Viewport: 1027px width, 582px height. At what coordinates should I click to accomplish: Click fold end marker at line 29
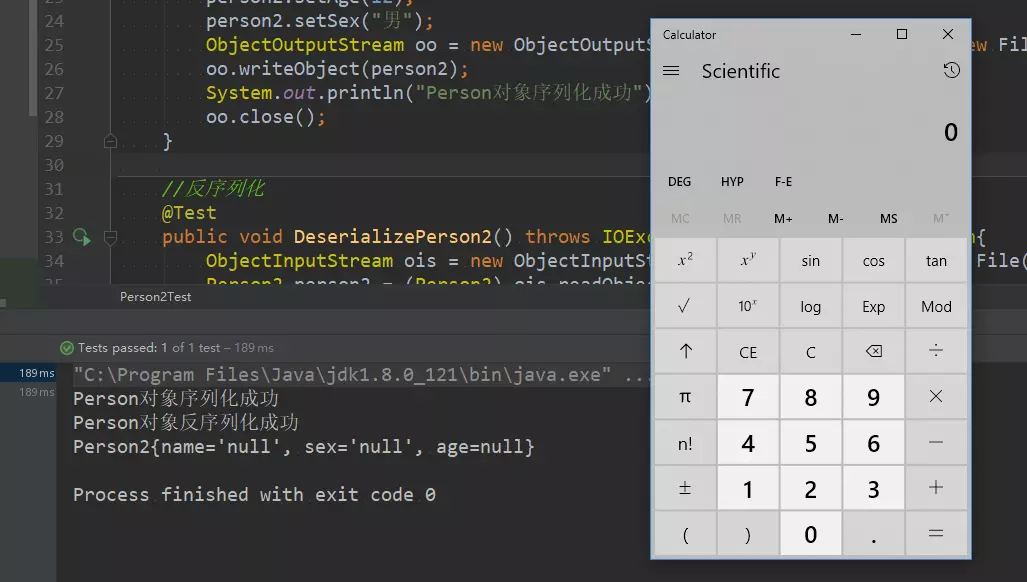click(x=110, y=141)
